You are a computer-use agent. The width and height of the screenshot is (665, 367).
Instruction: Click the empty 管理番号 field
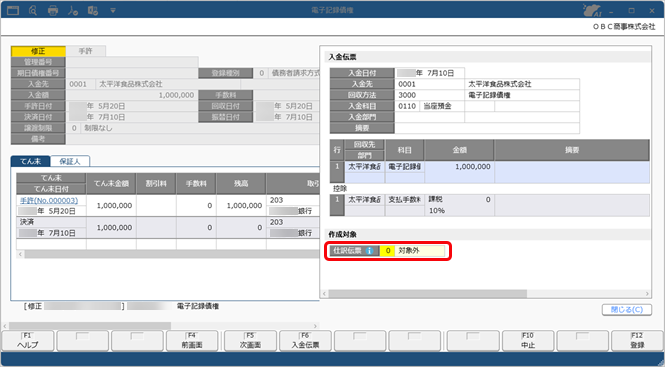click(132, 62)
